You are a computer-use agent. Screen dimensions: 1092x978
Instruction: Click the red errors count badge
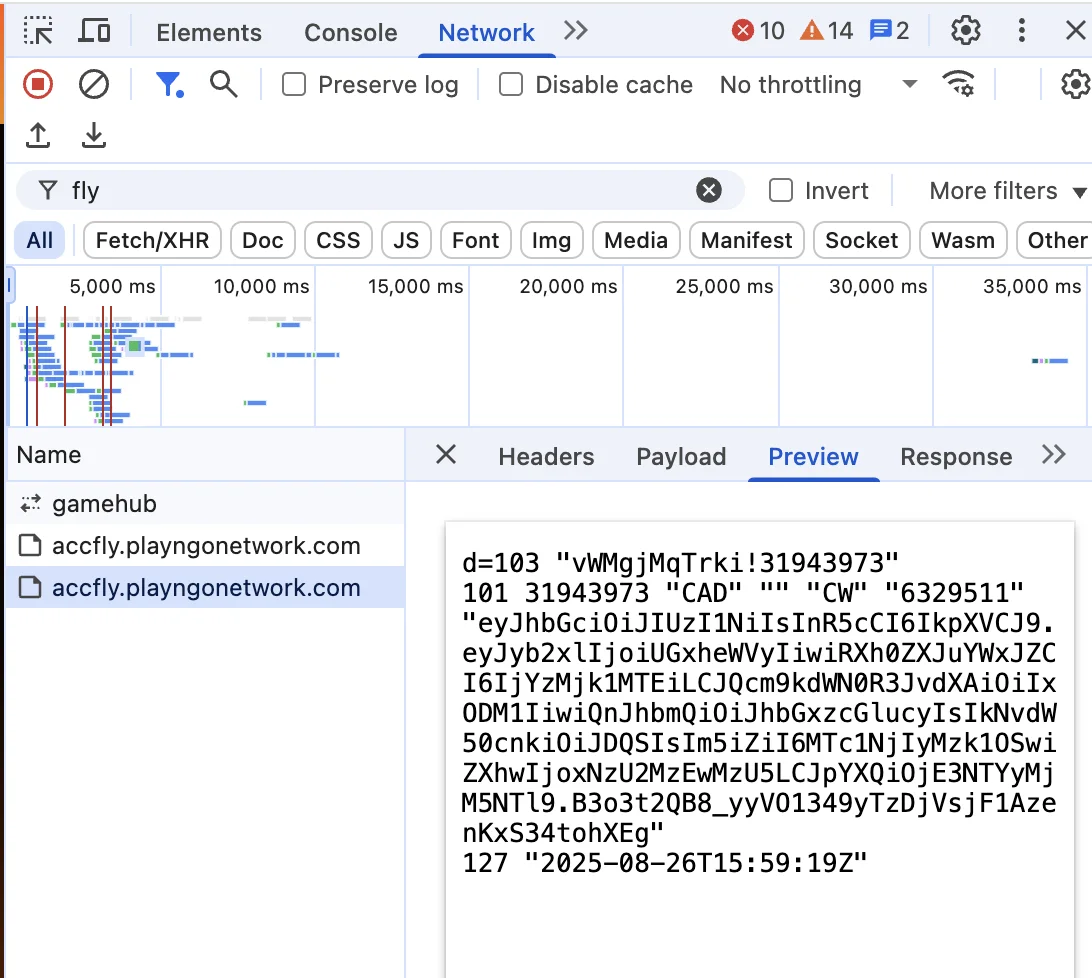758,31
